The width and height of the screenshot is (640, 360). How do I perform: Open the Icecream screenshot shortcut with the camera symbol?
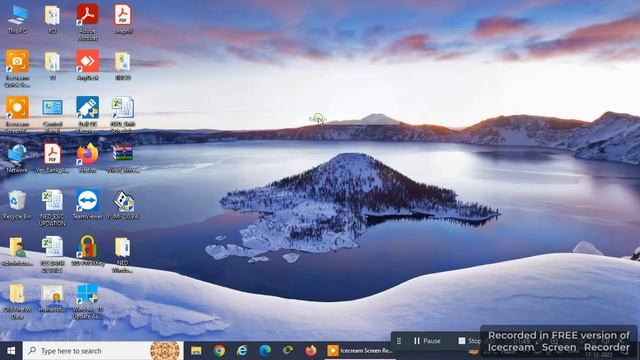[x=17, y=68]
